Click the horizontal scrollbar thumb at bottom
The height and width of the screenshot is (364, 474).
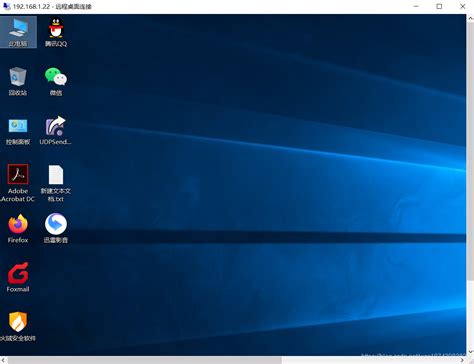(x=145, y=360)
